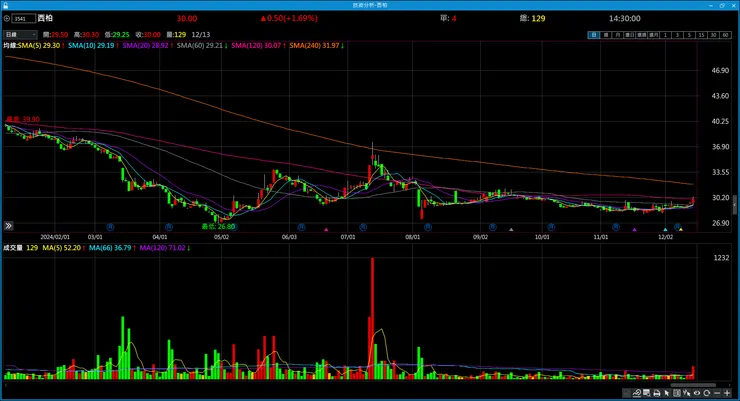Select the 15-minute interval button
Image resolution: width=740 pixels, height=401 pixels.
702,35
